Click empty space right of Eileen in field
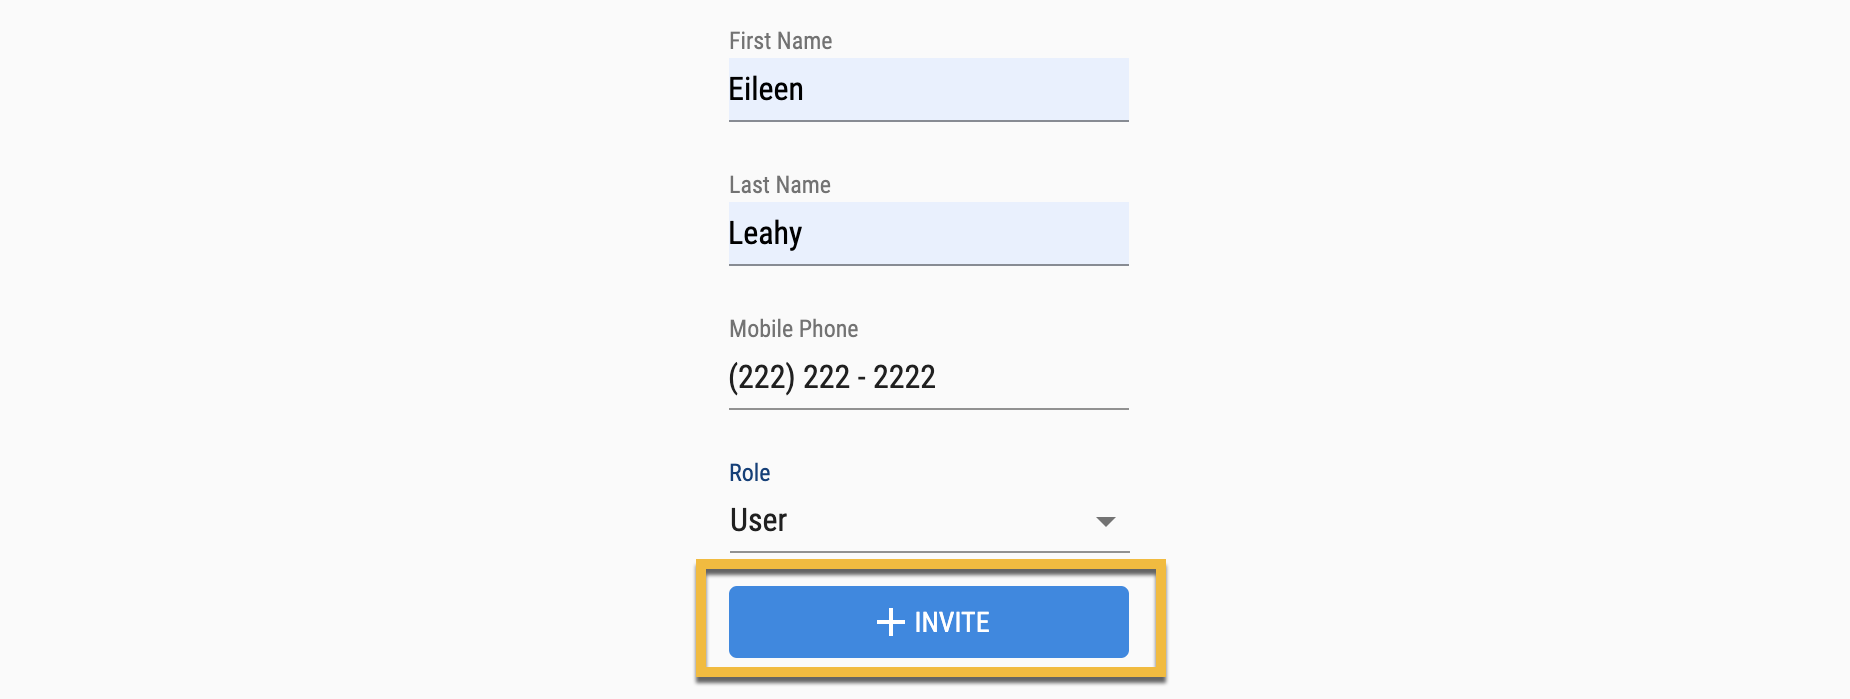 pos(965,90)
